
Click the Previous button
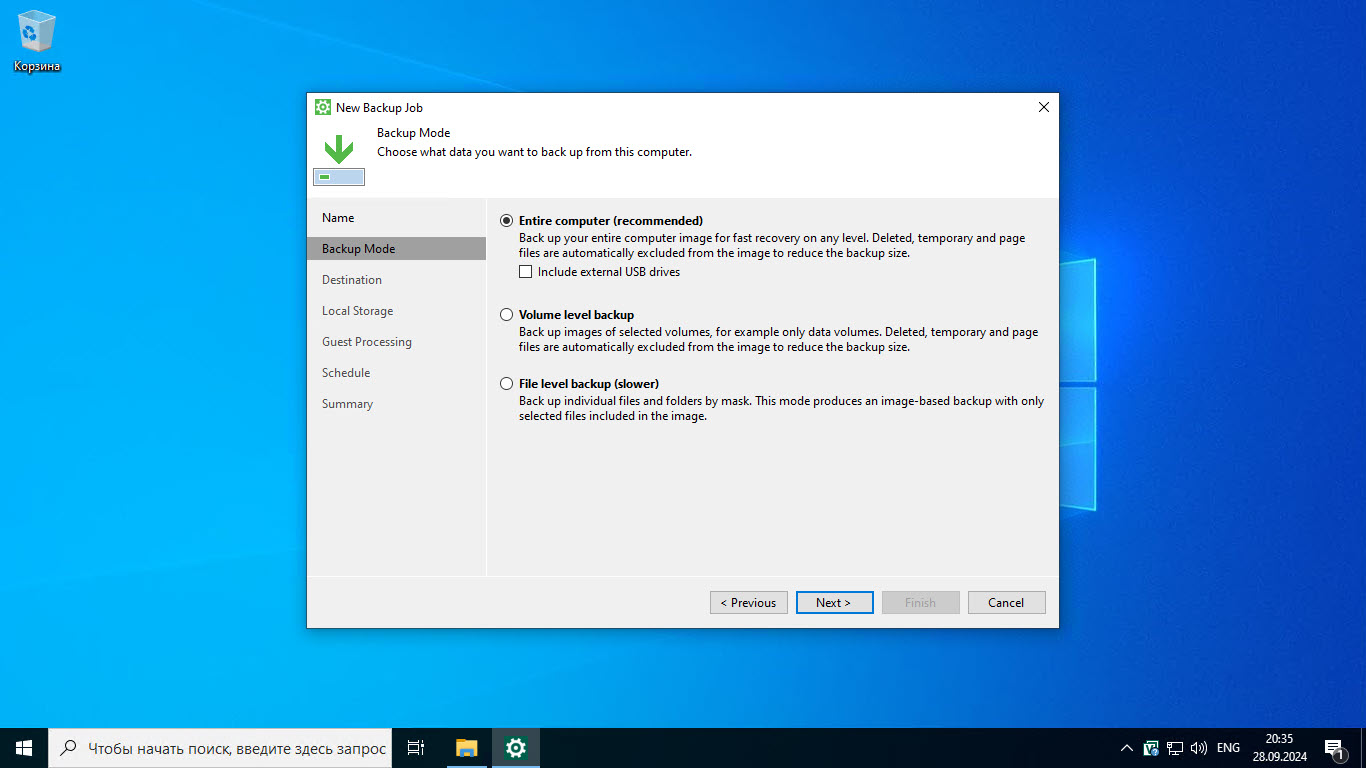click(749, 603)
